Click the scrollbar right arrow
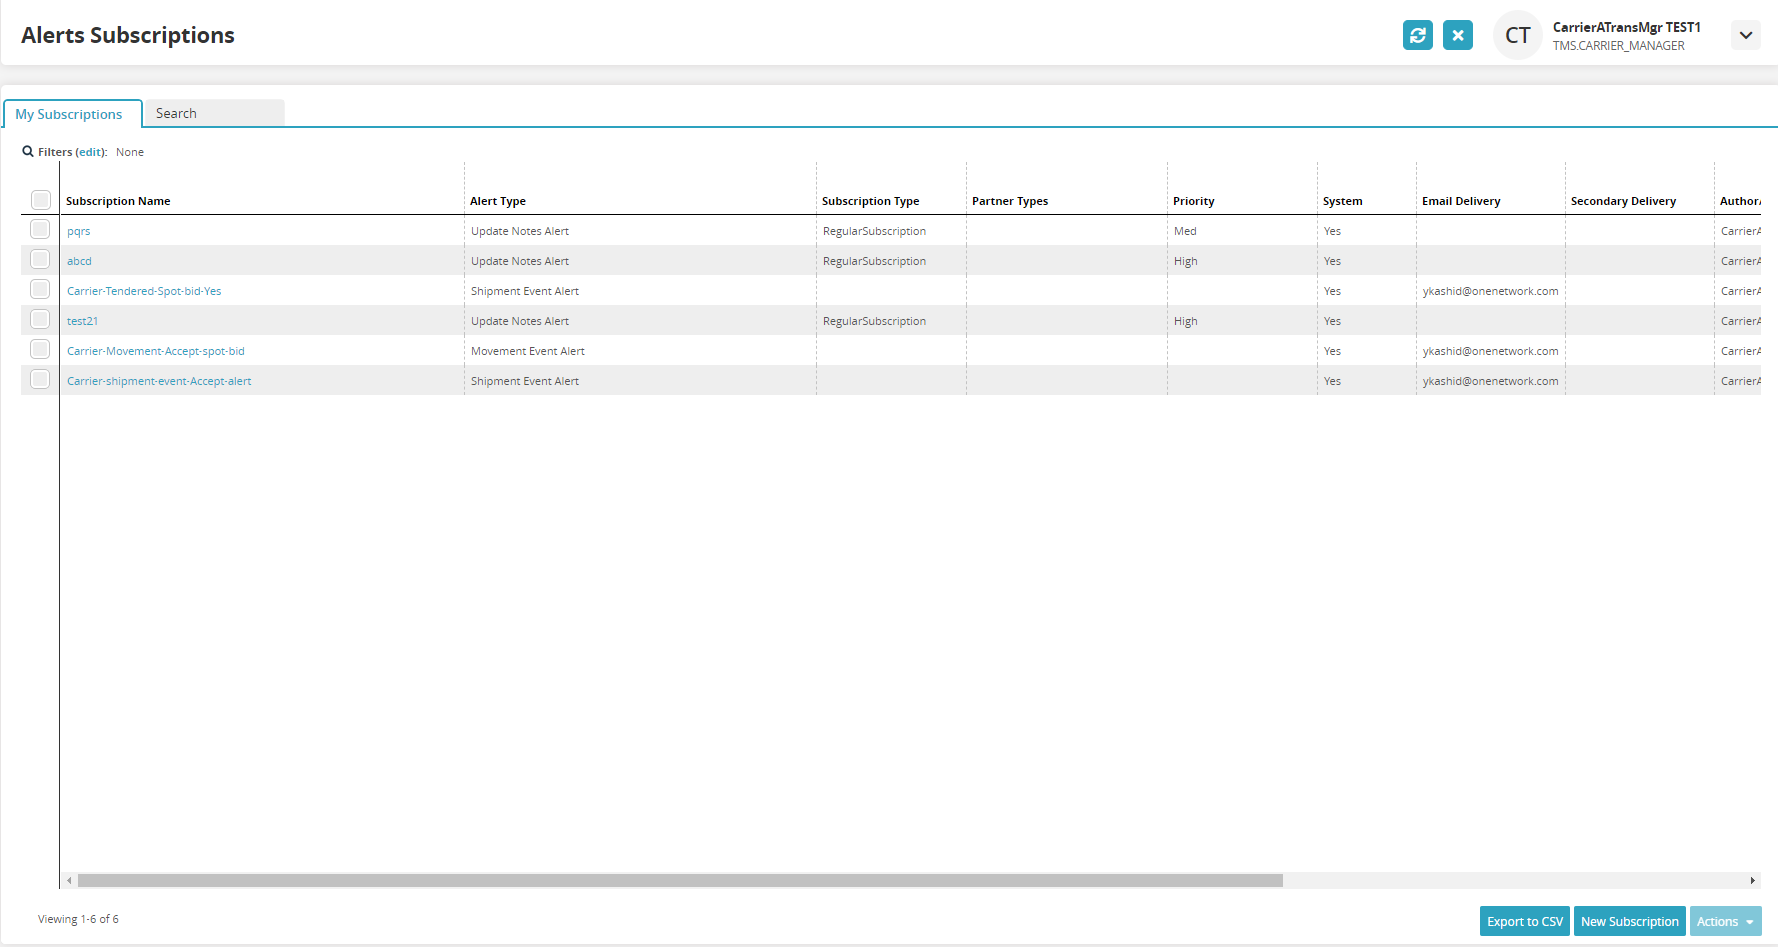This screenshot has height=947, width=1778. coord(1752,881)
